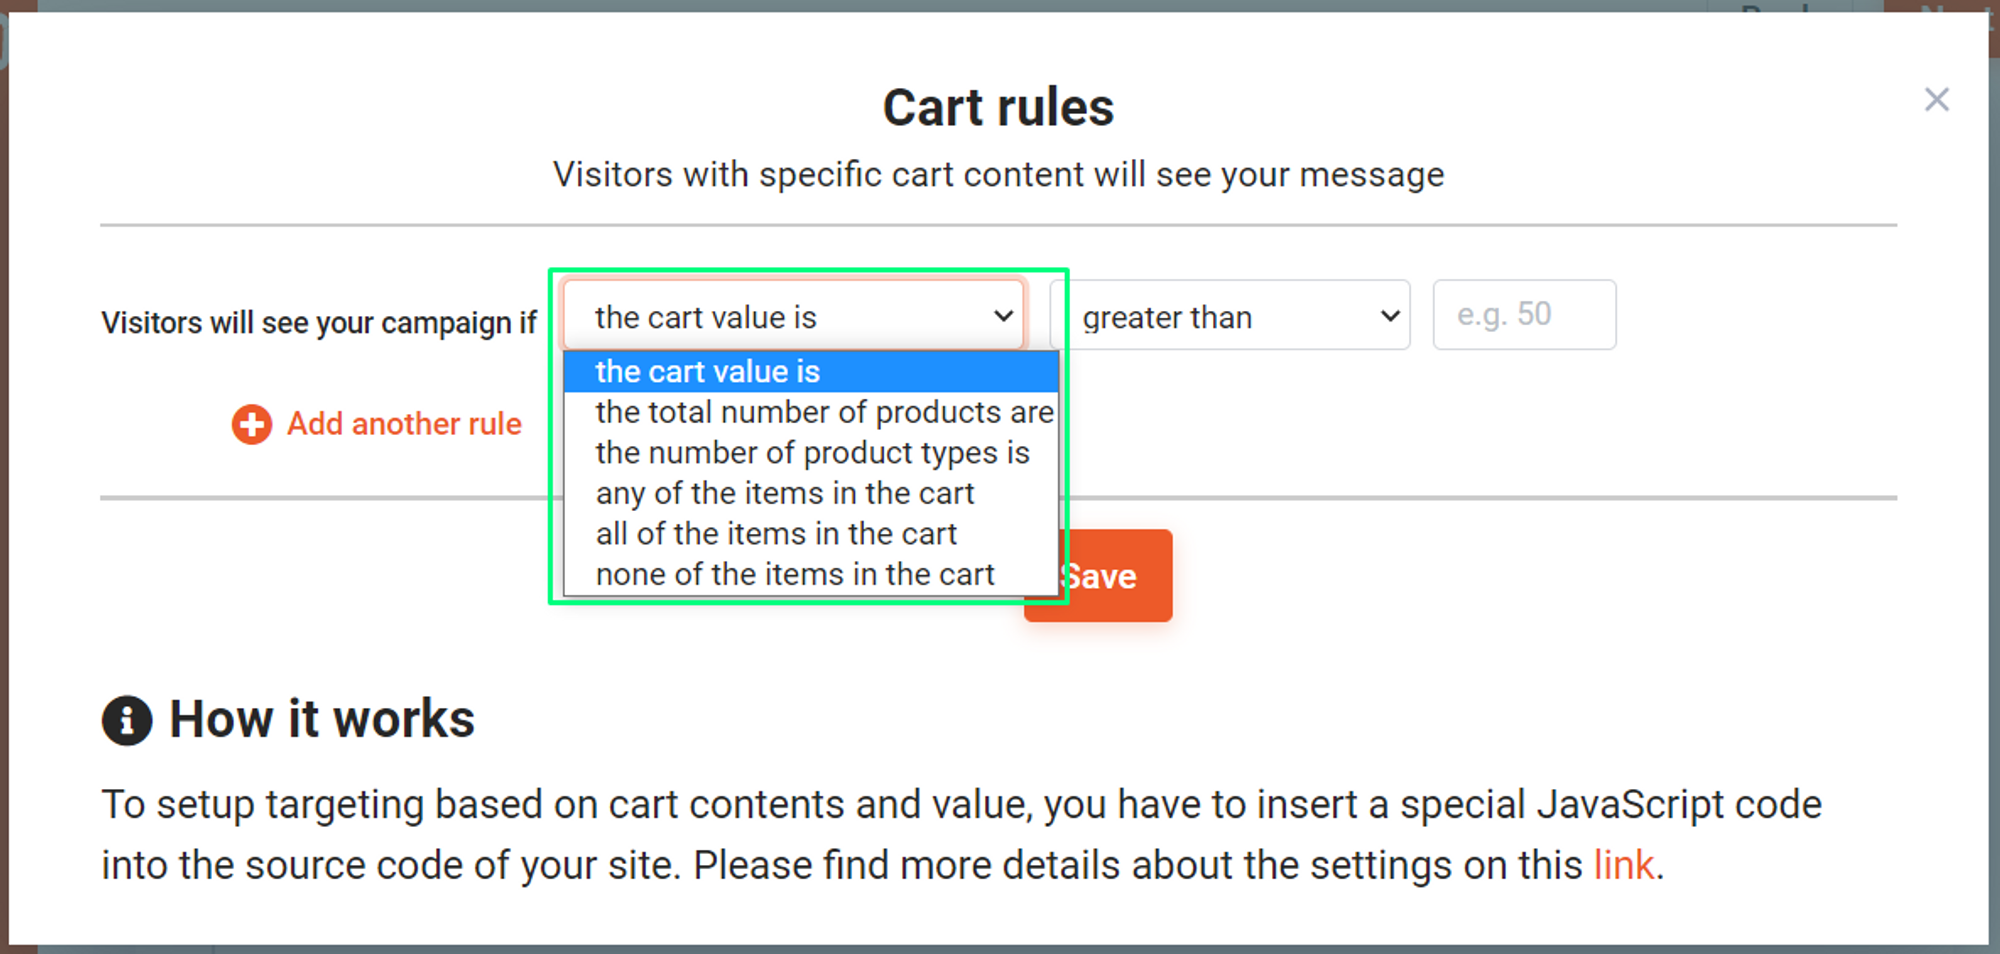Open the greater than comparison dropdown
The width and height of the screenshot is (2000, 954).
coord(1228,316)
